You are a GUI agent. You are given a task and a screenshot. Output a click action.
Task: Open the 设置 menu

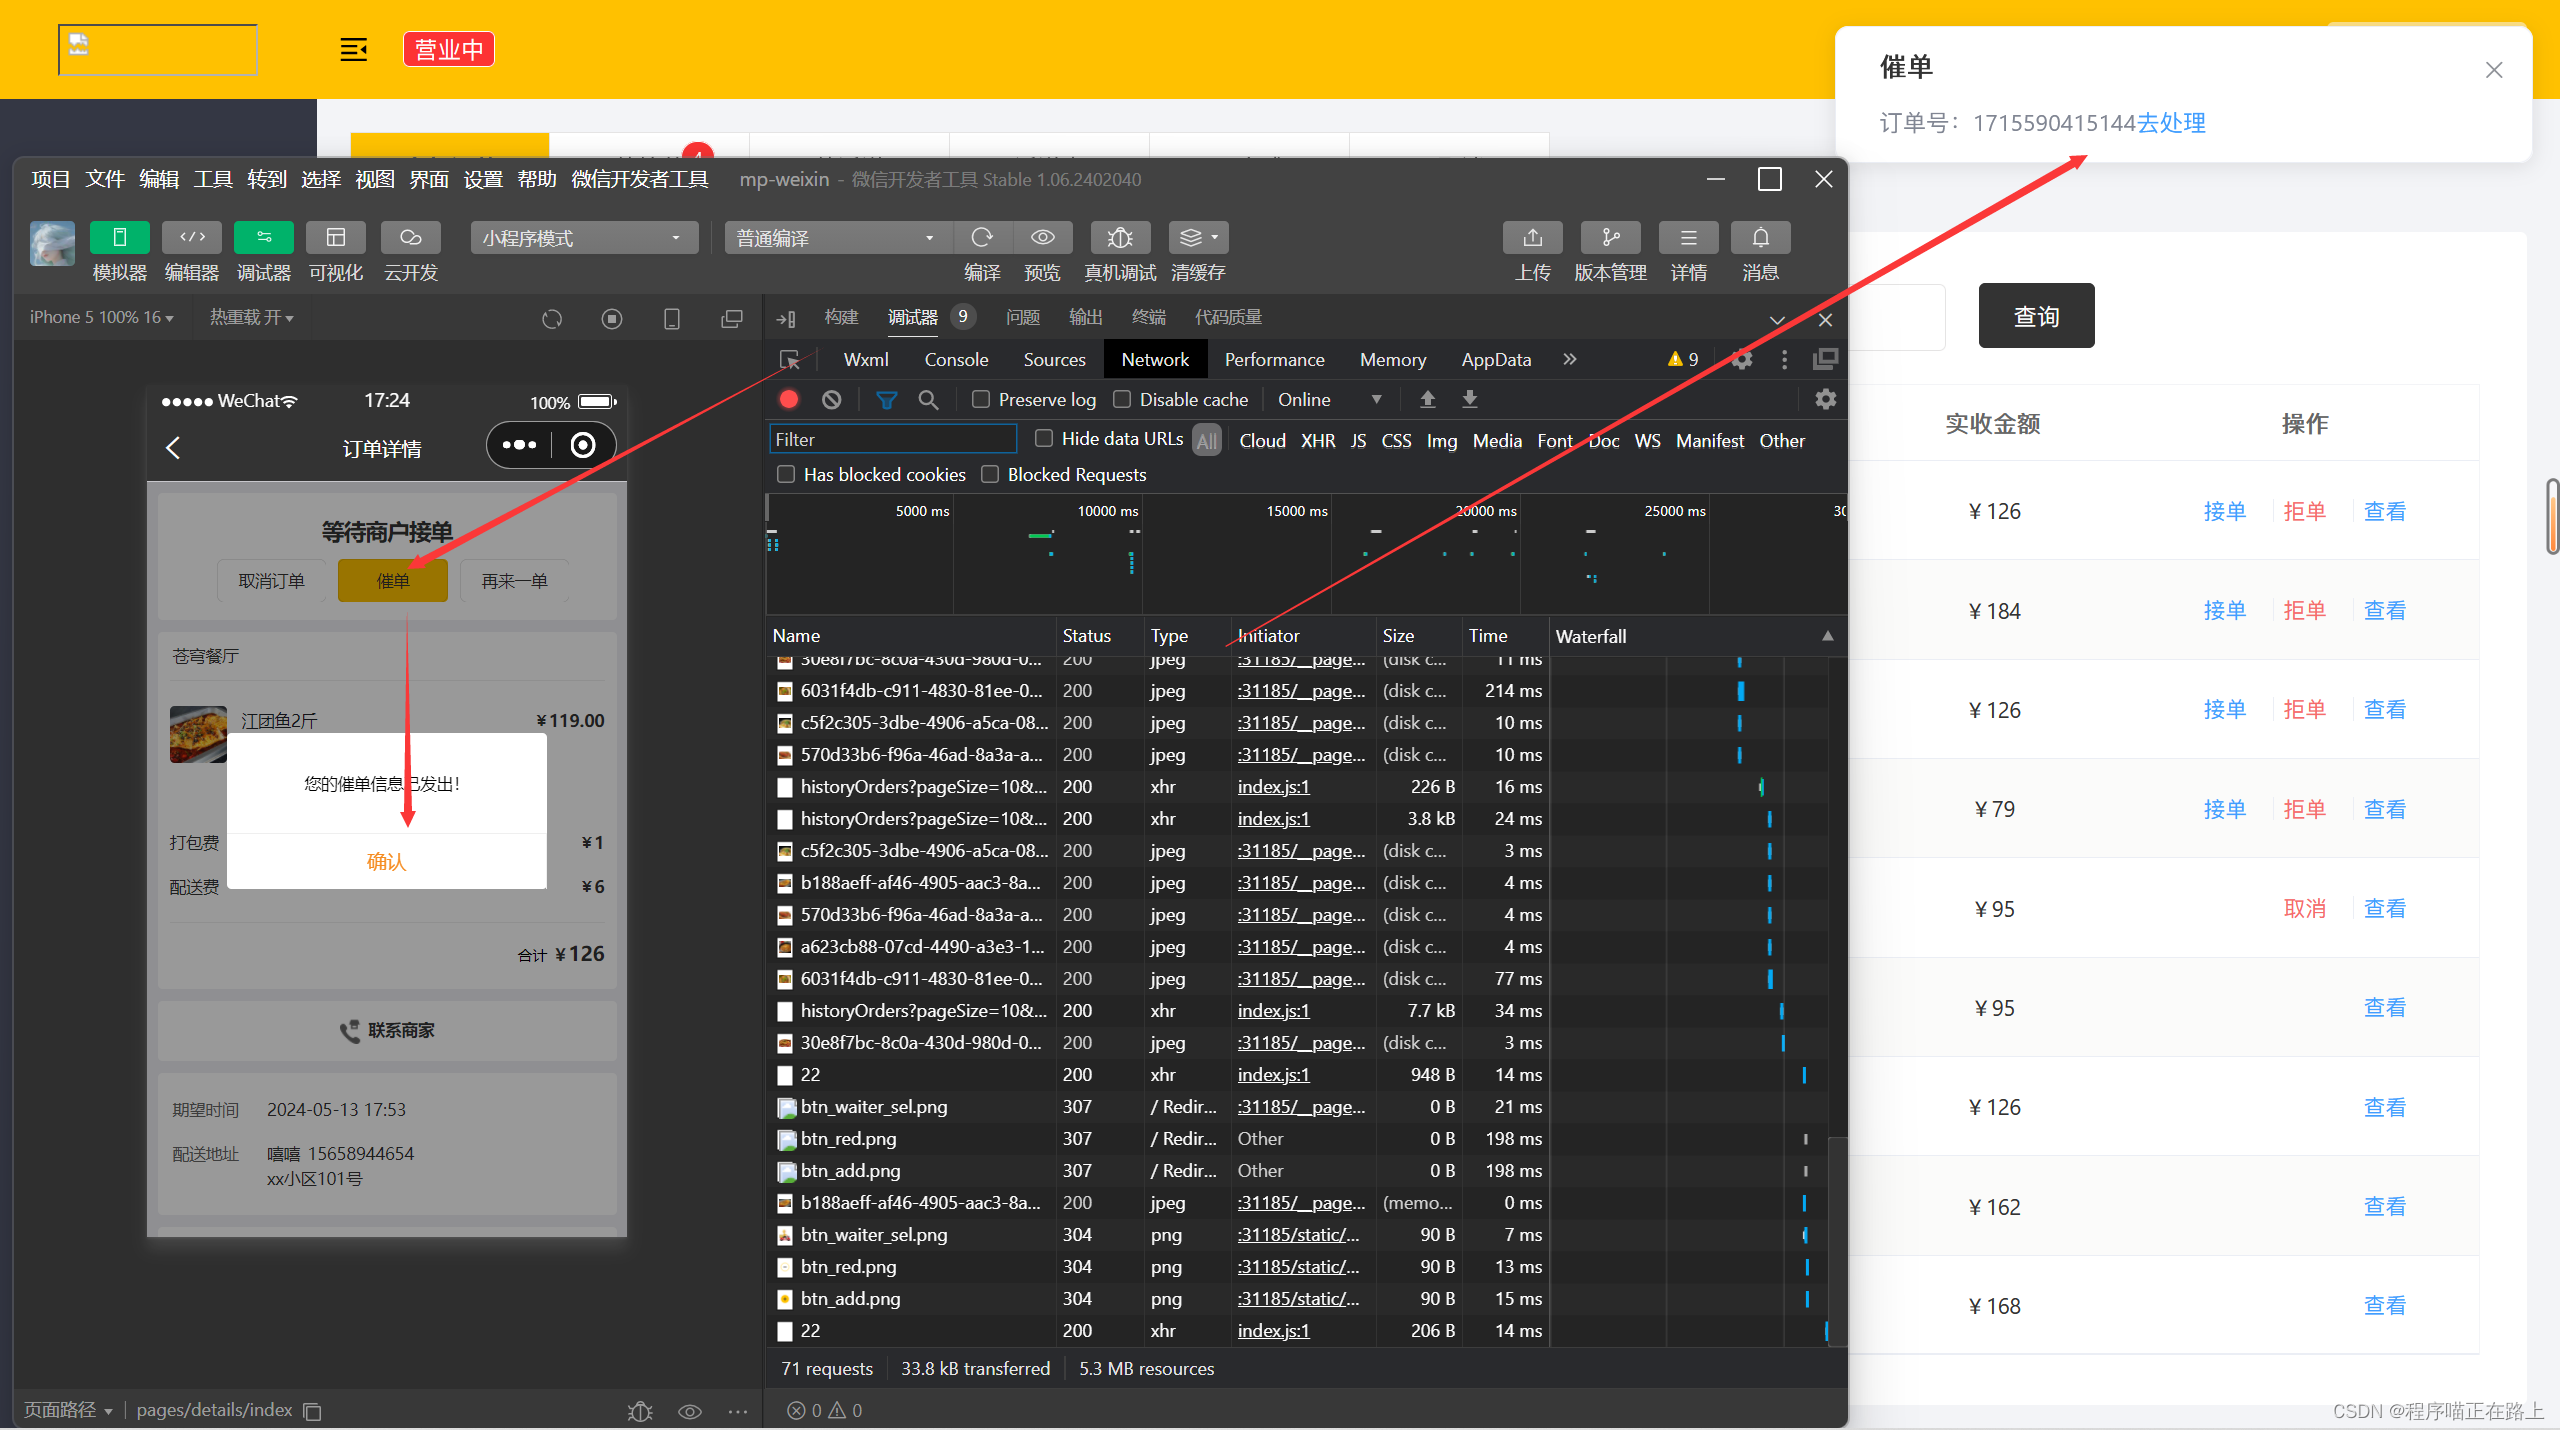pyautogui.click(x=483, y=180)
